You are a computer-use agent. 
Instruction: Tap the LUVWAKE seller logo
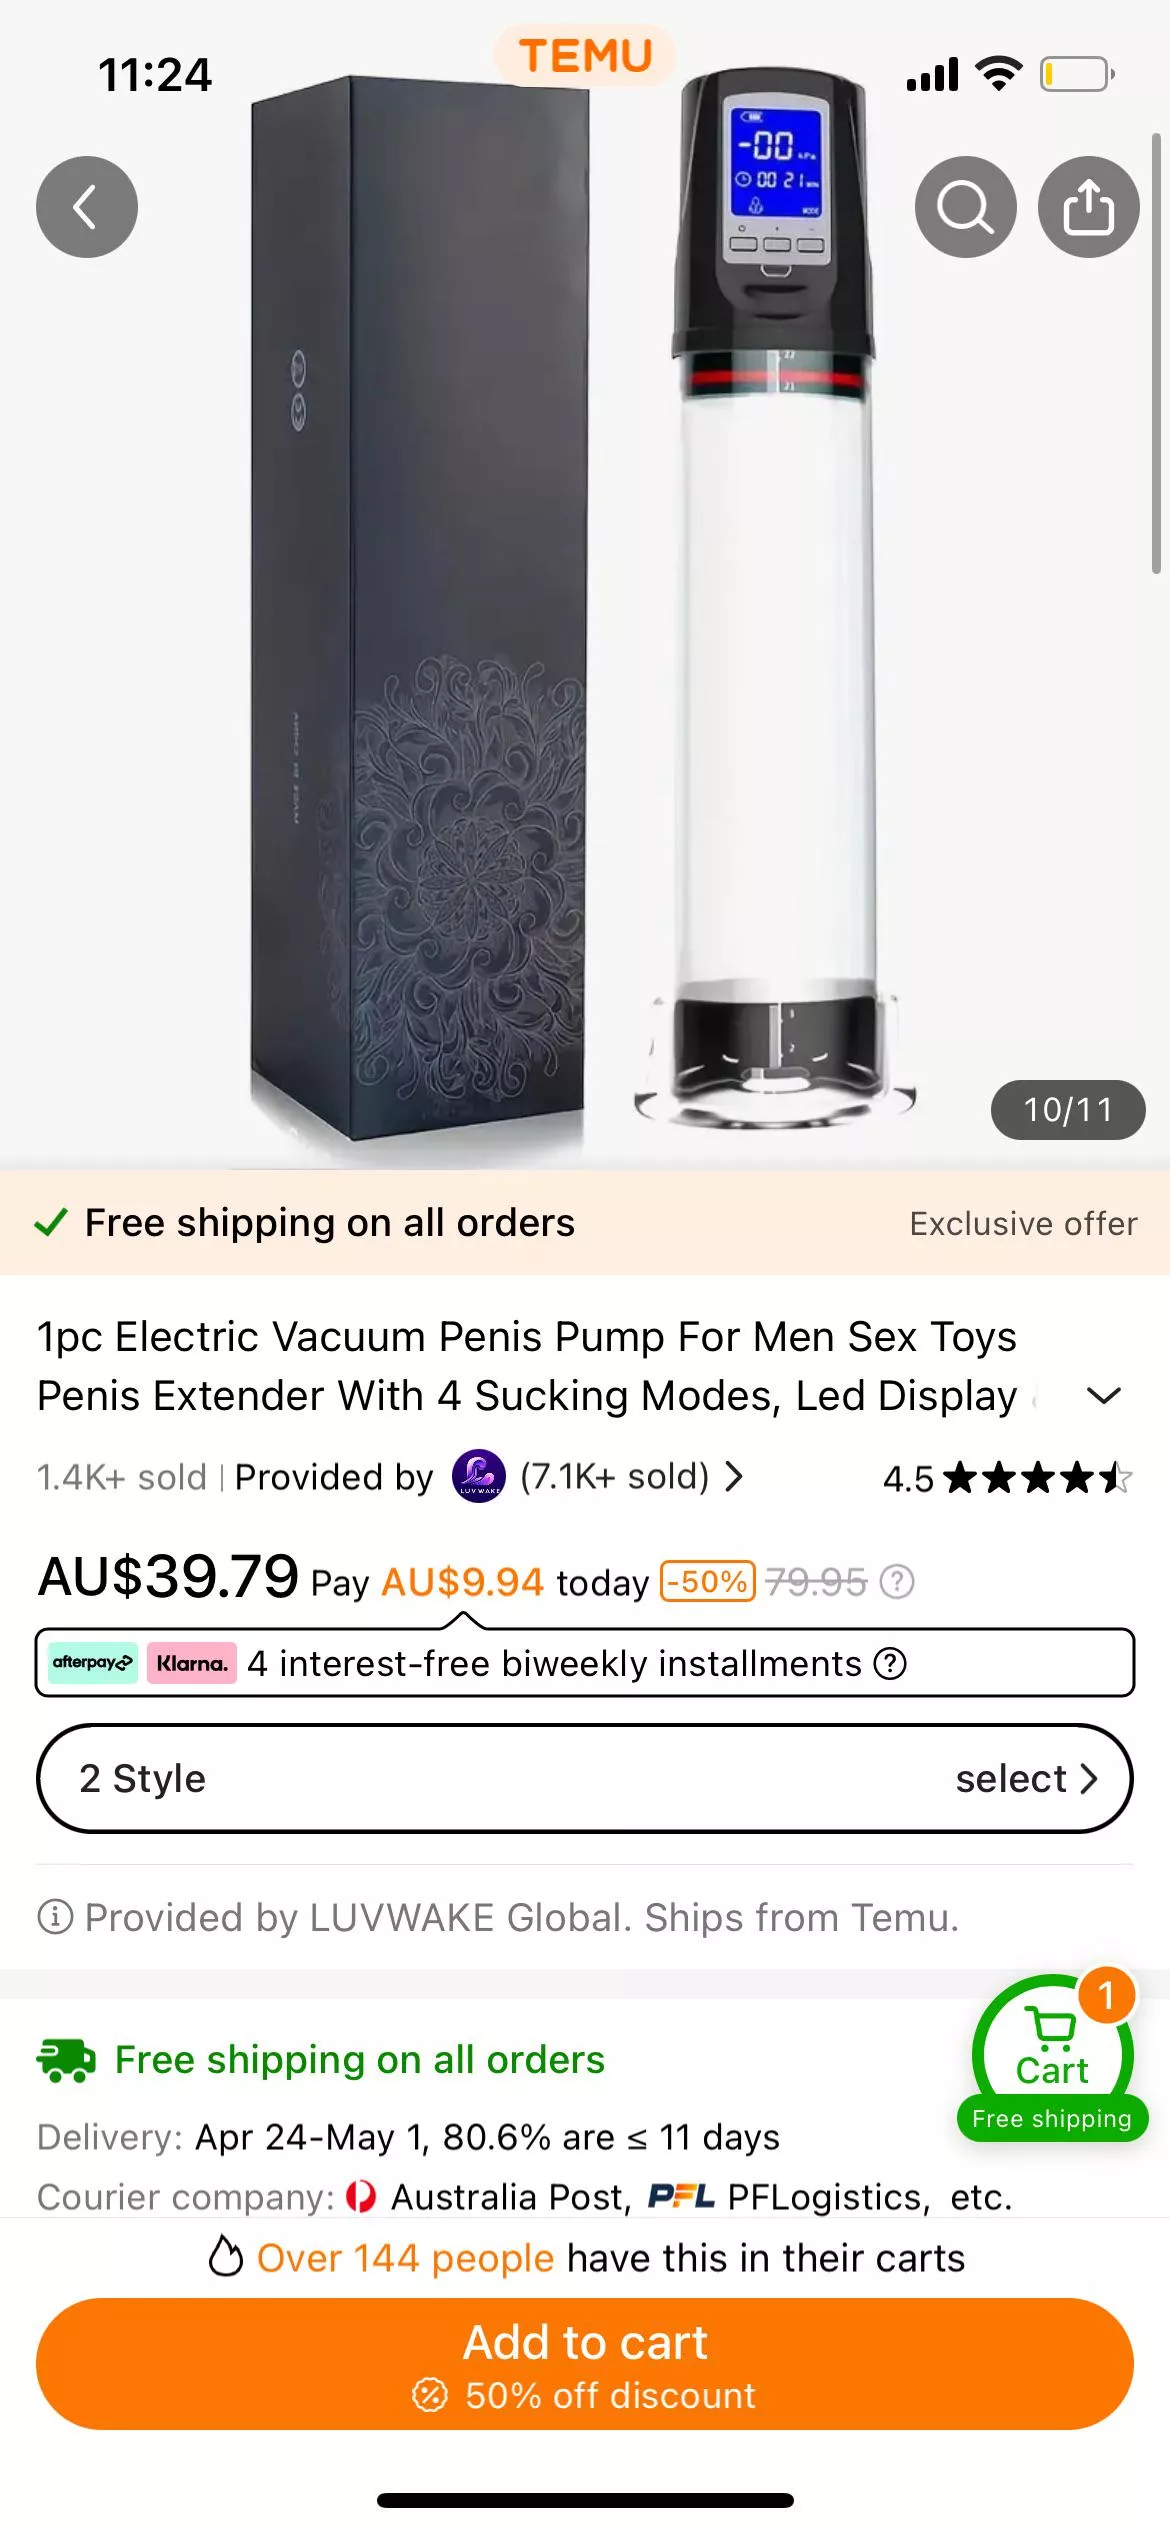[479, 1476]
